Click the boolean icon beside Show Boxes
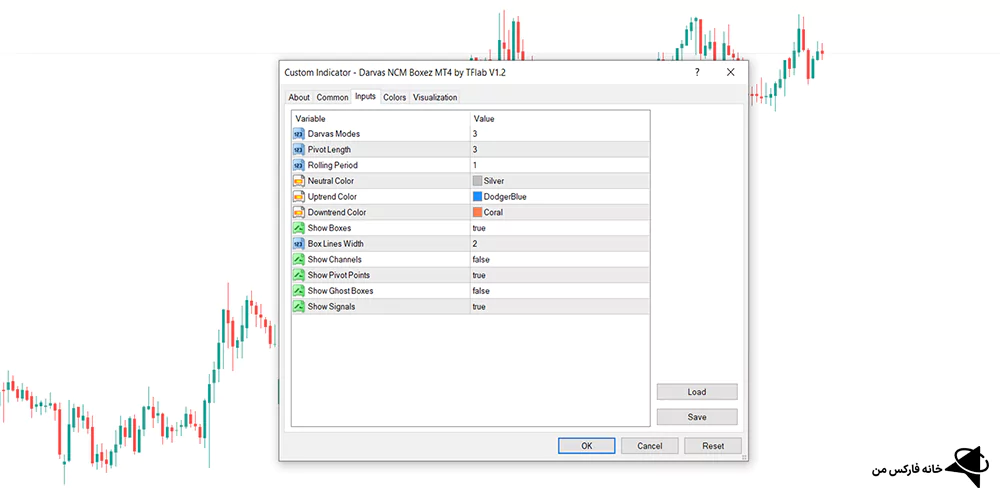 (298, 228)
